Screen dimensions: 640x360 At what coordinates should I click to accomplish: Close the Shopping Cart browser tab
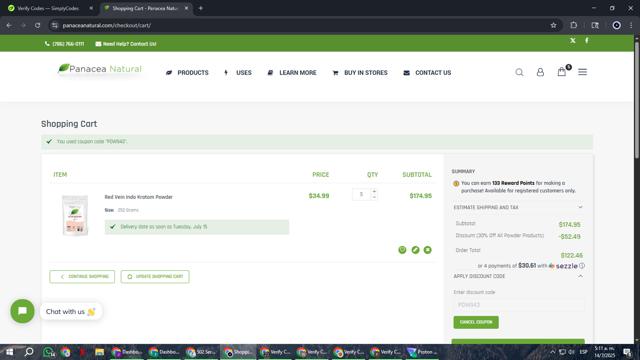[x=186, y=8]
